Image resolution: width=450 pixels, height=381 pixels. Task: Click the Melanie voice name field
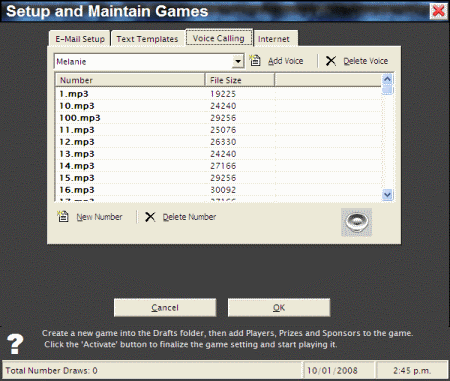144,62
